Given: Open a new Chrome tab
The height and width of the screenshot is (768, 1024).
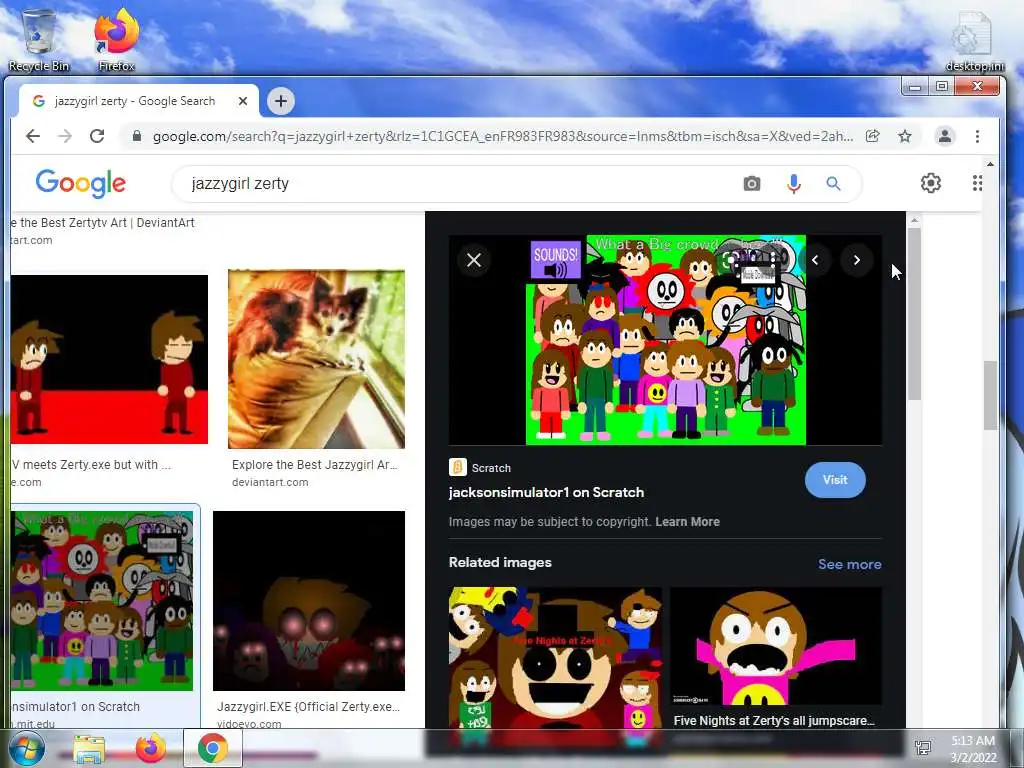Looking at the screenshot, I should pos(281,101).
